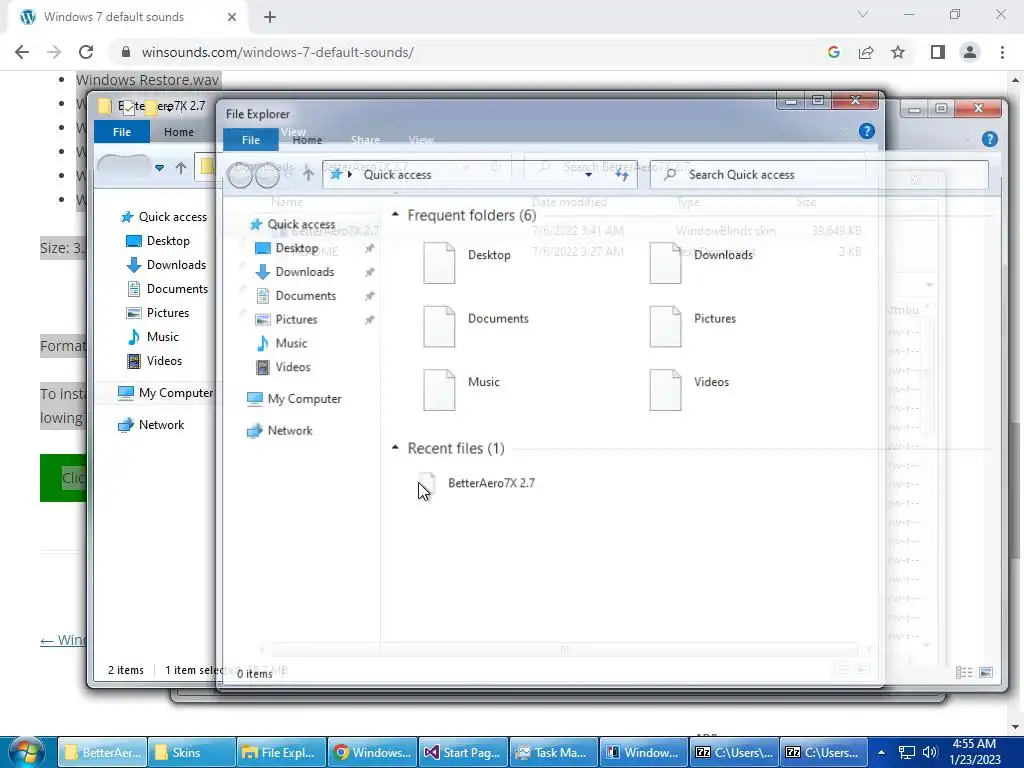Open a new Chrome tab with plus
1024x768 pixels.
tap(270, 17)
